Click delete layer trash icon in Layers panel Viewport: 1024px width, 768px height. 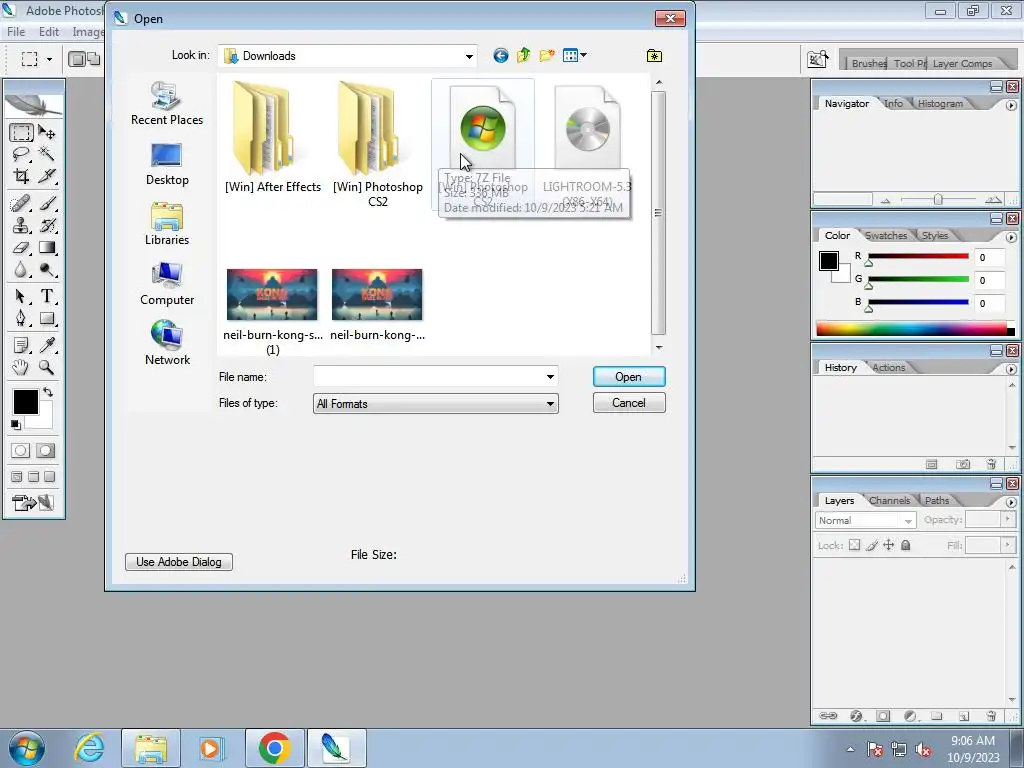tap(991, 716)
